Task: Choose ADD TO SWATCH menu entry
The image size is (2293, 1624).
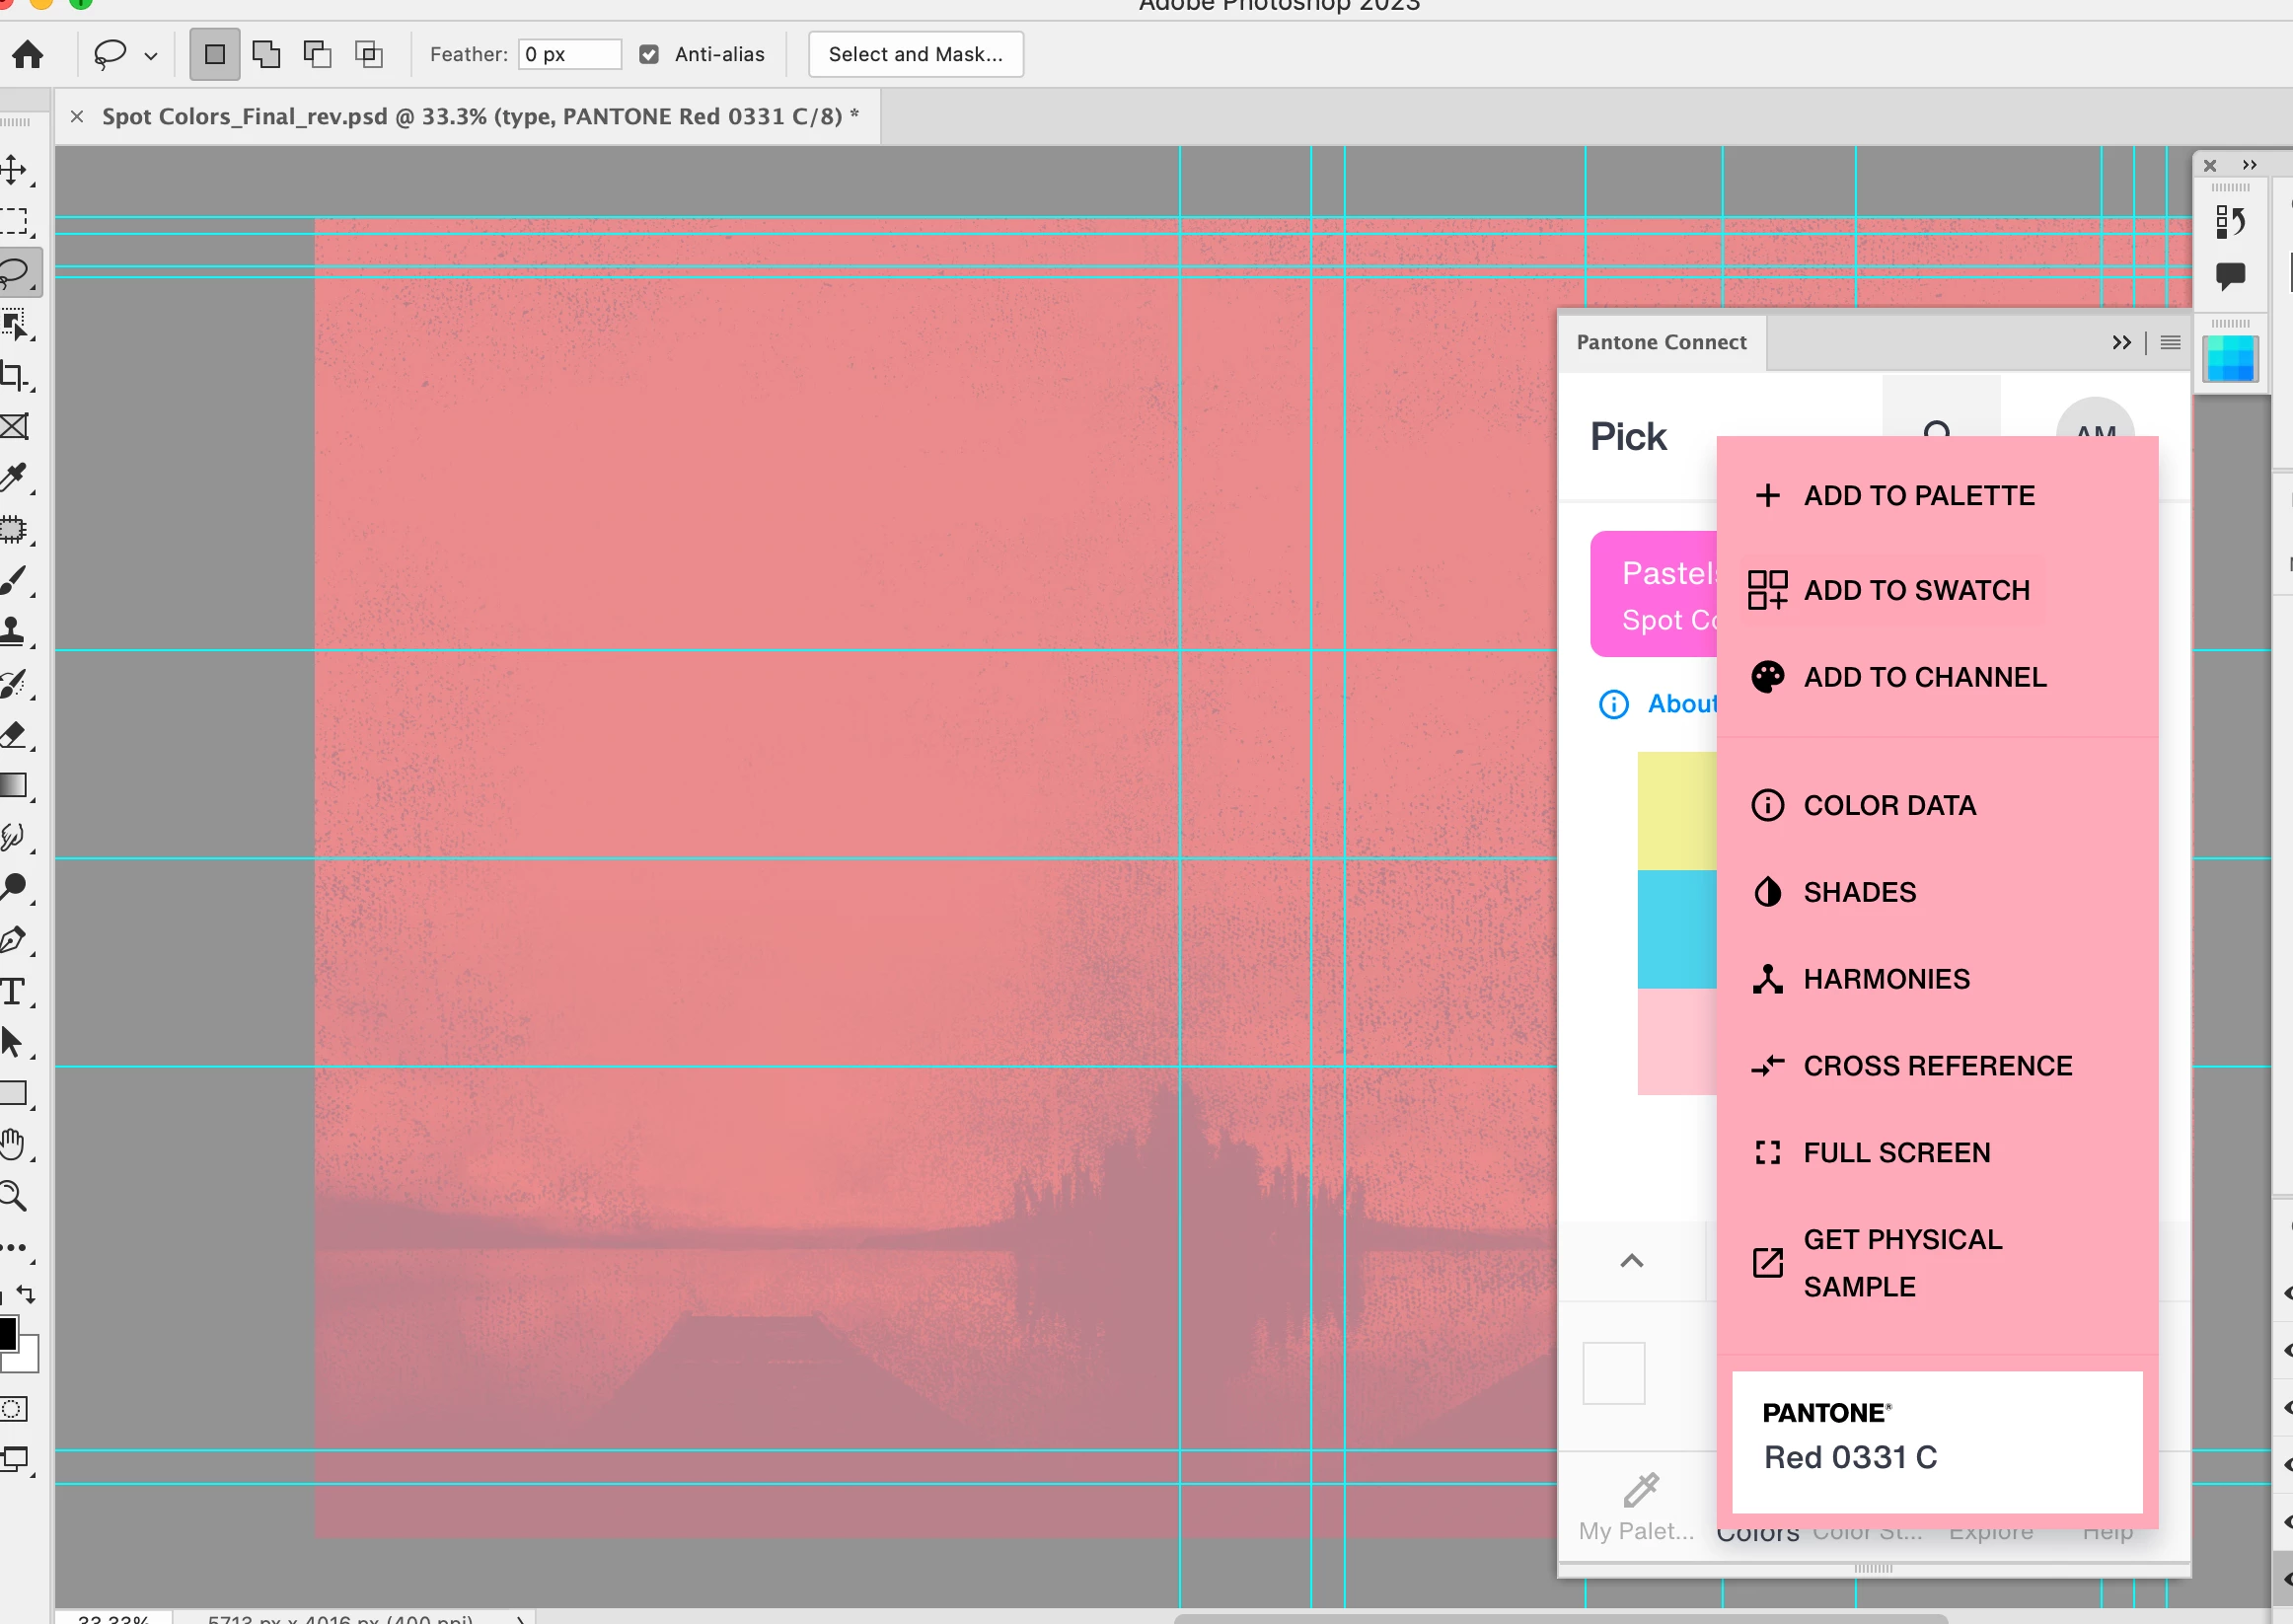Action: (1915, 590)
